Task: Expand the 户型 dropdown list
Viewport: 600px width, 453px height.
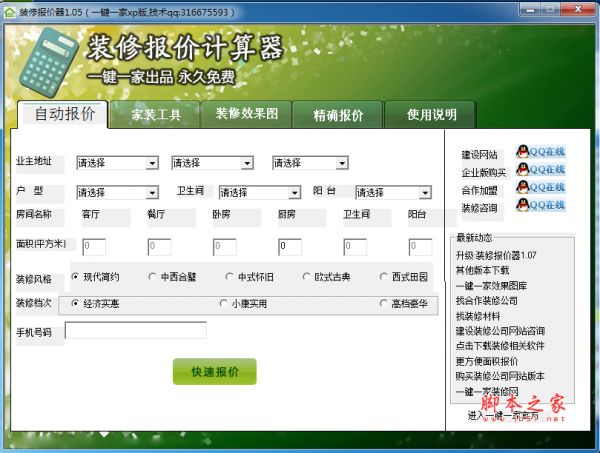Action: (116, 193)
